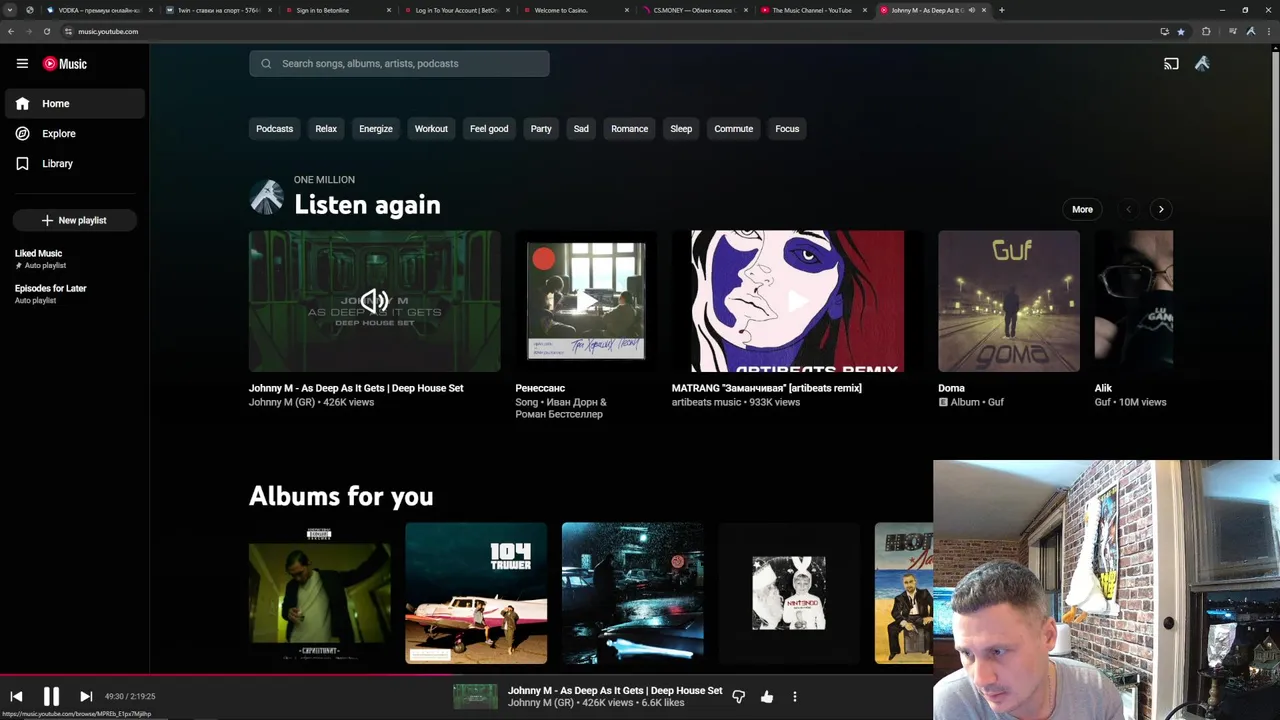Select the Sleep mood chip
Image resolution: width=1280 pixels, height=720 pixels.
tap(681, 128)
